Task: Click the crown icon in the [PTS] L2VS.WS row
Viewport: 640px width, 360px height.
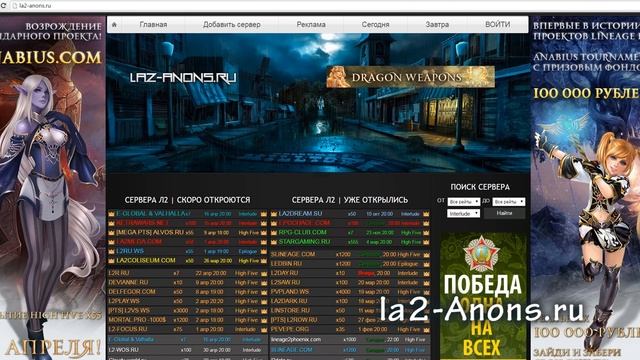Action: pos(264,311)
